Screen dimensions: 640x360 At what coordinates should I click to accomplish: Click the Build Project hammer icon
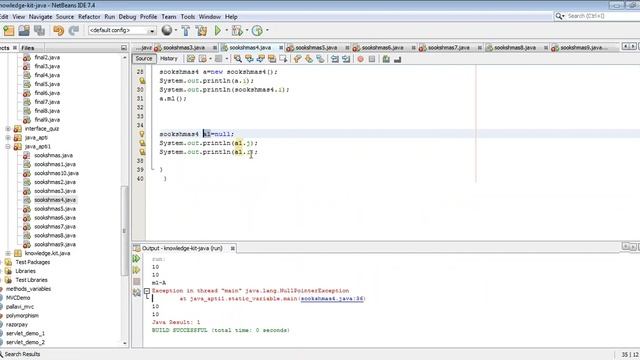tap(186, 30)
